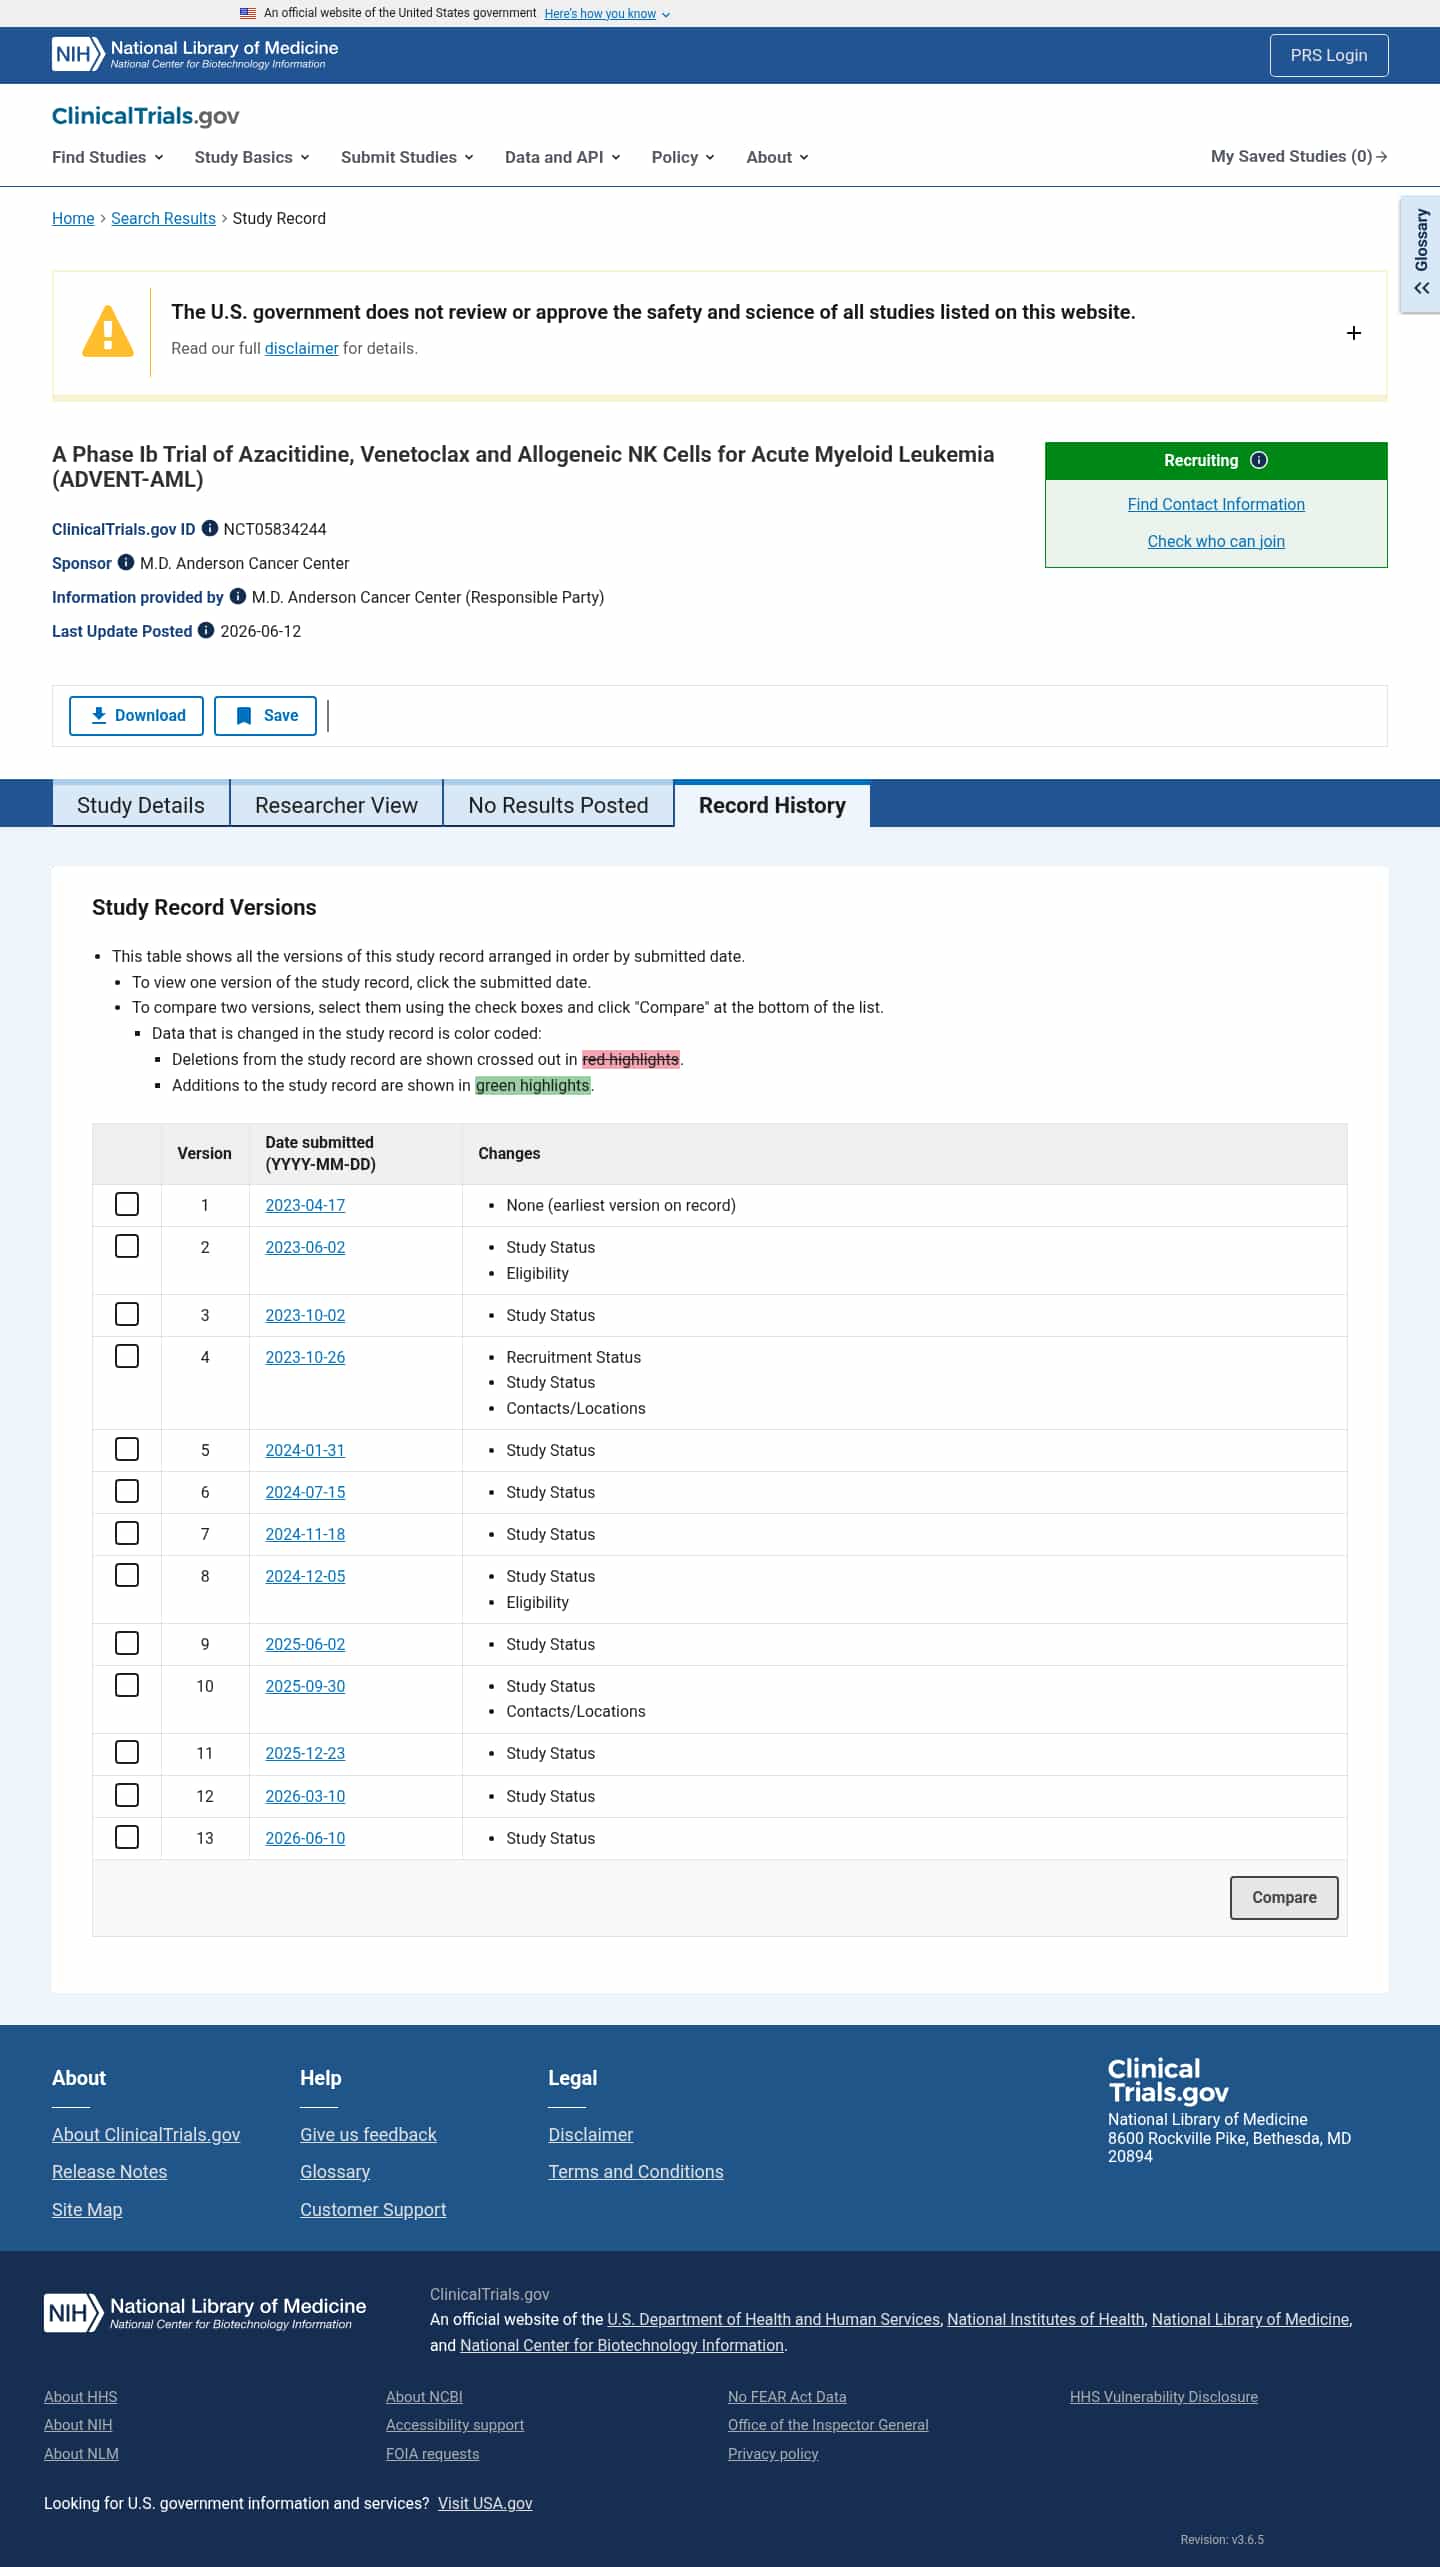Image resolution: width=1440 pixels, height=2567 pixels.
Task: Click the NIH National Library of Medicine logo
Action: (x=195, y=54)
